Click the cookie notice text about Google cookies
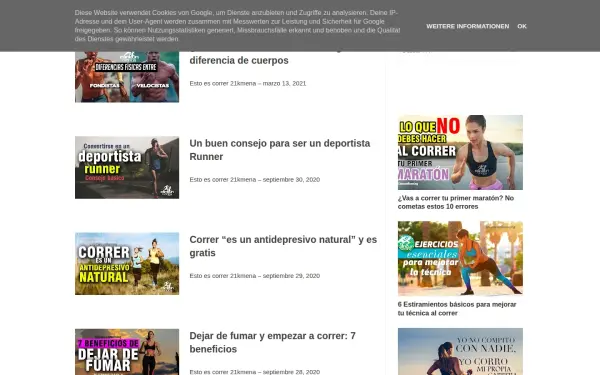 click(x=237, y=26)
